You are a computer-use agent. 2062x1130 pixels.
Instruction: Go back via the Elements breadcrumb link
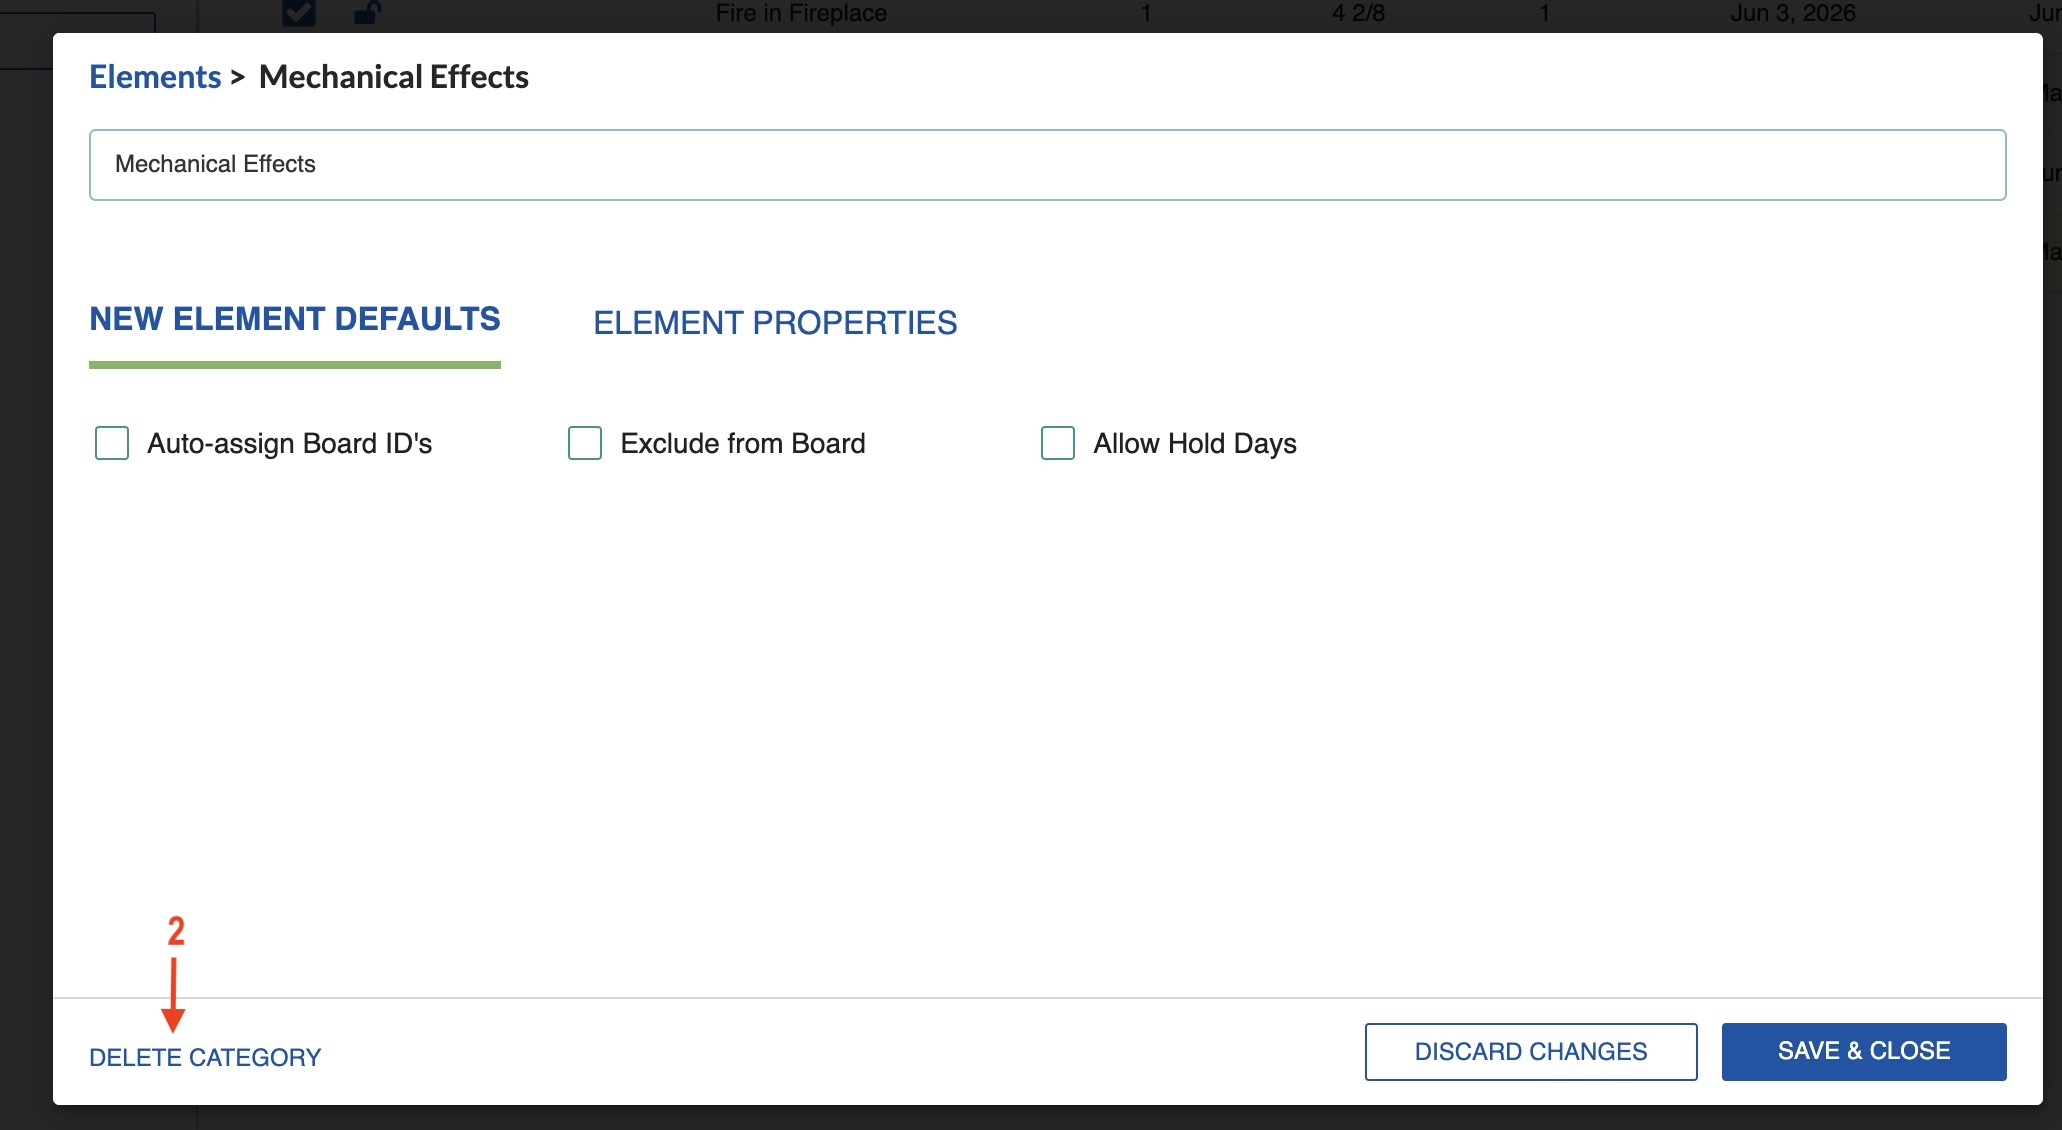[x=155, y=77]
